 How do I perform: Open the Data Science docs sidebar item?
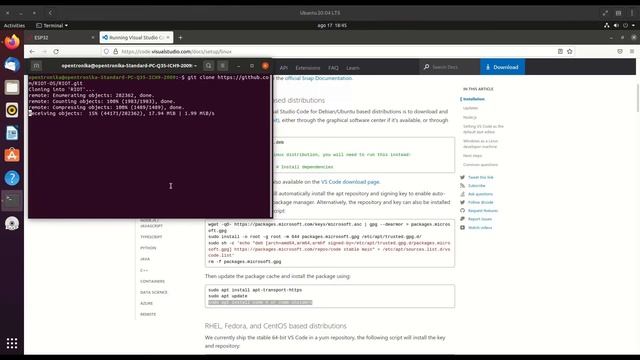click(153, 292)
